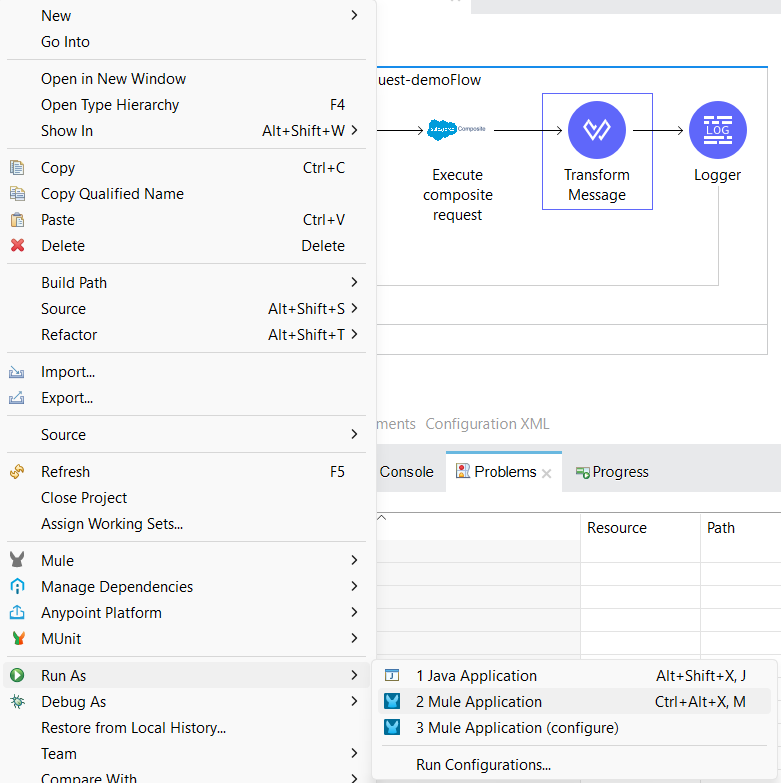781x783 pixels.
Task: Expand the Build Path submenu
Action: click(354, 283)
